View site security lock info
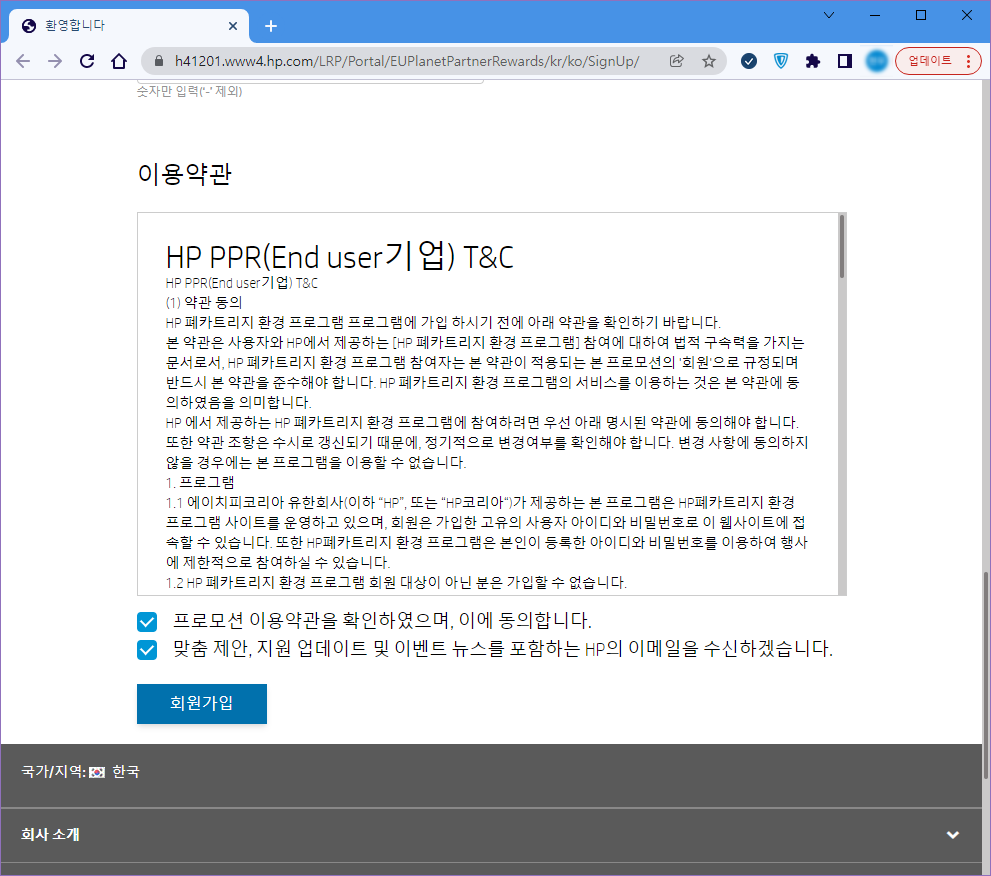 [159, 61]
